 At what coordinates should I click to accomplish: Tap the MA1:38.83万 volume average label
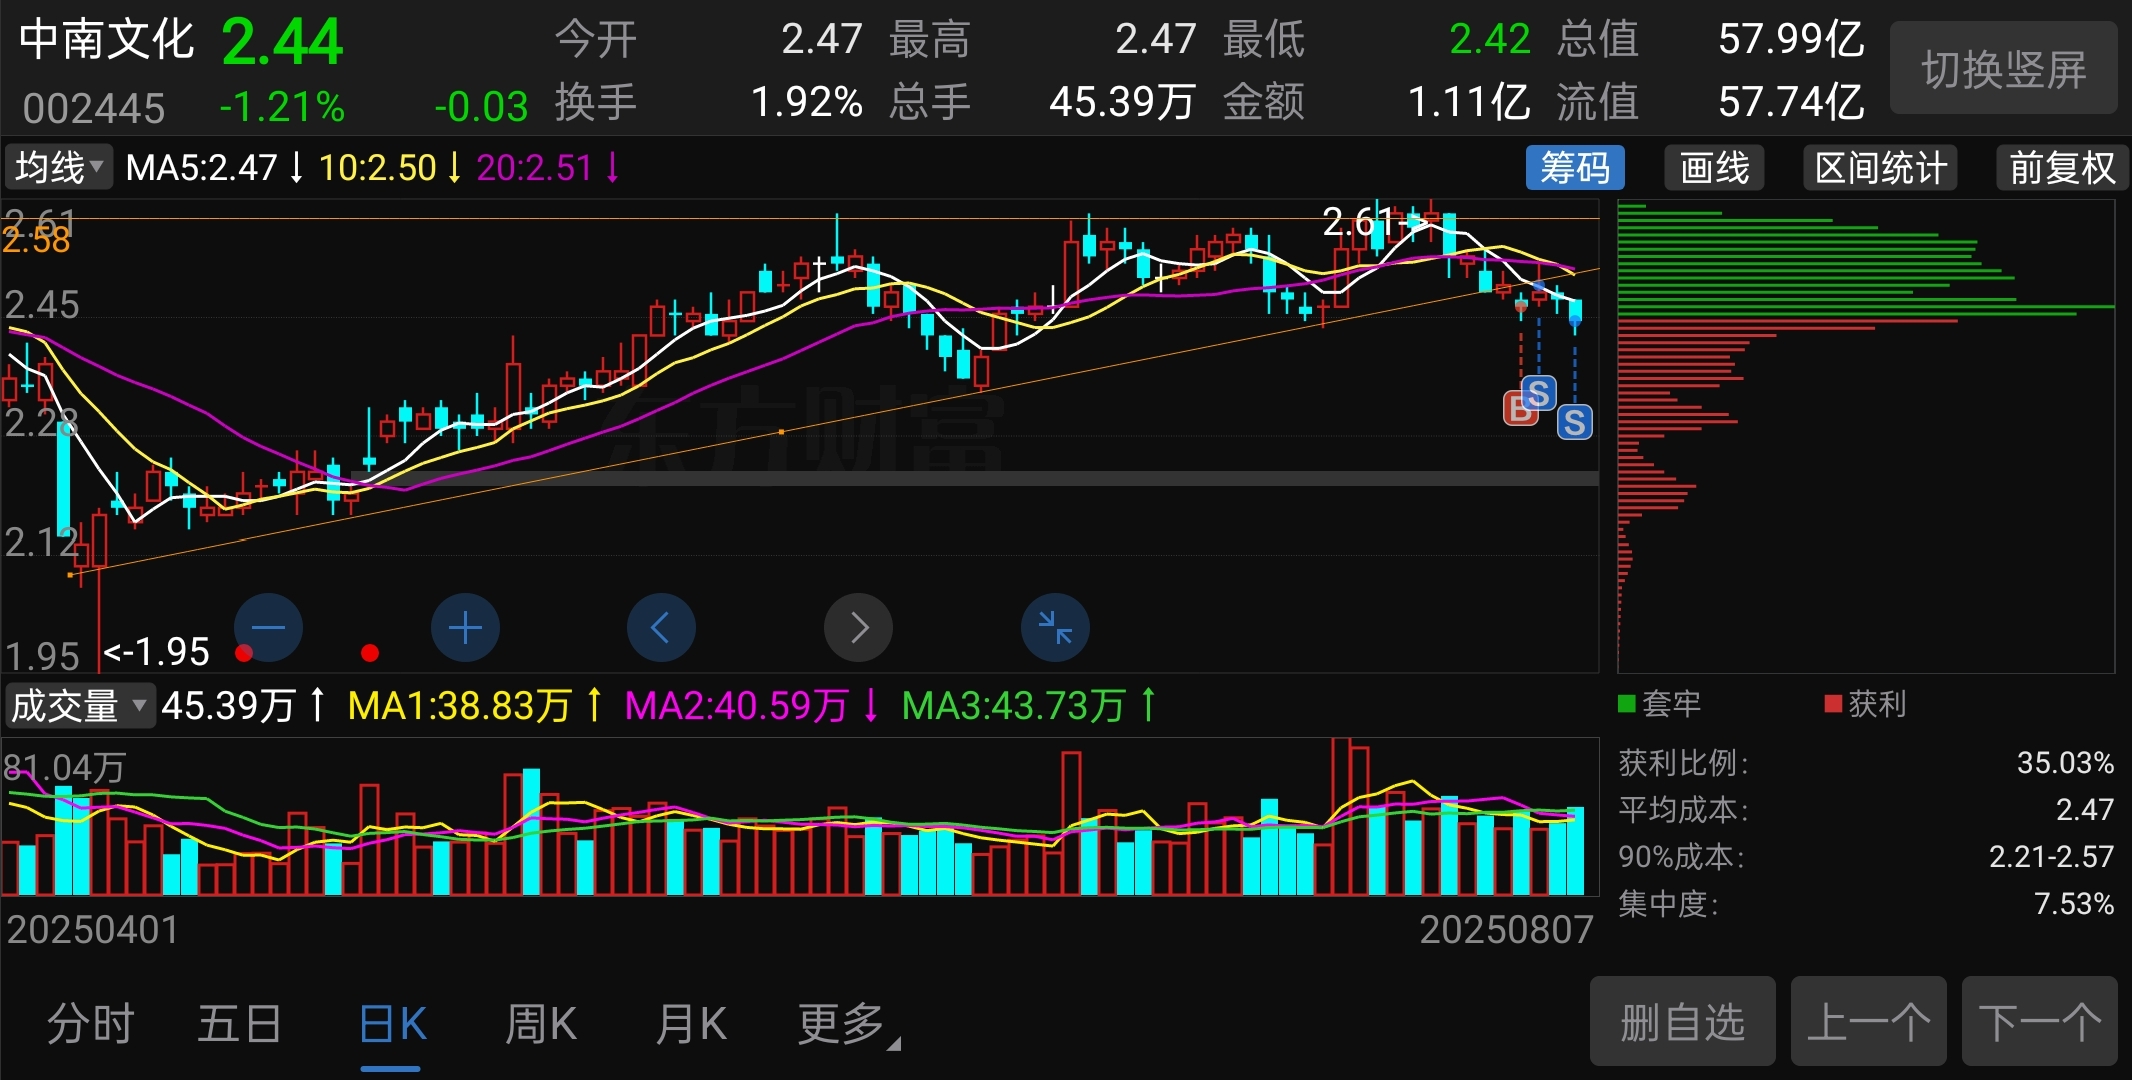(460, 706)
